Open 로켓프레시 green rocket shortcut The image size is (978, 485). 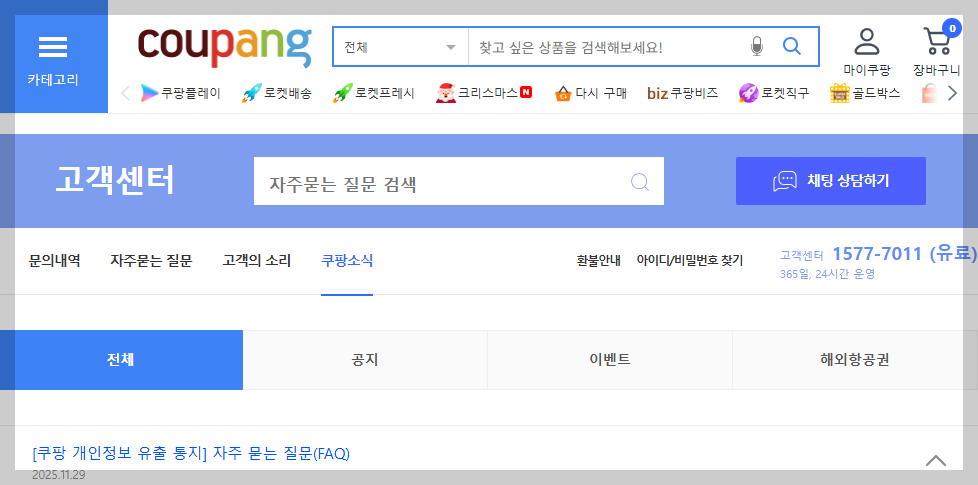point(374,94)
